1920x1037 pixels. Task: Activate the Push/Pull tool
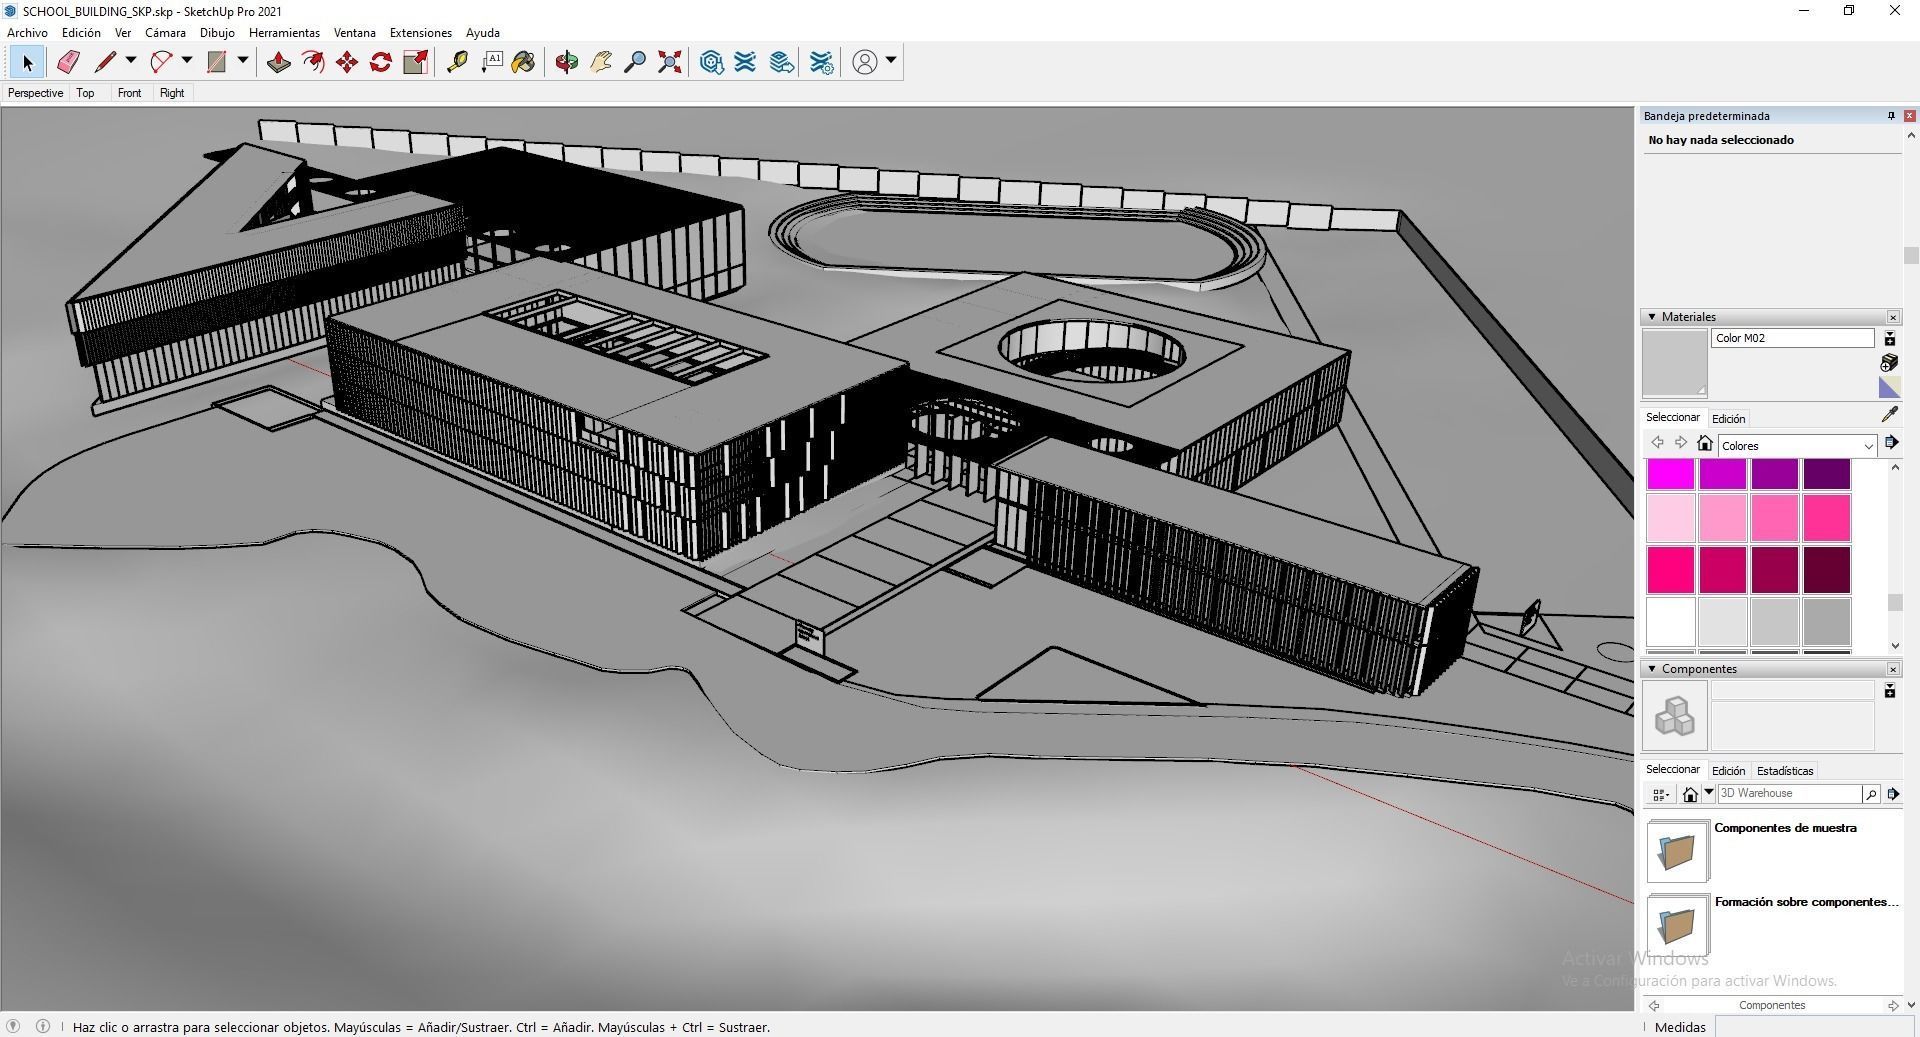coord(278,62)
